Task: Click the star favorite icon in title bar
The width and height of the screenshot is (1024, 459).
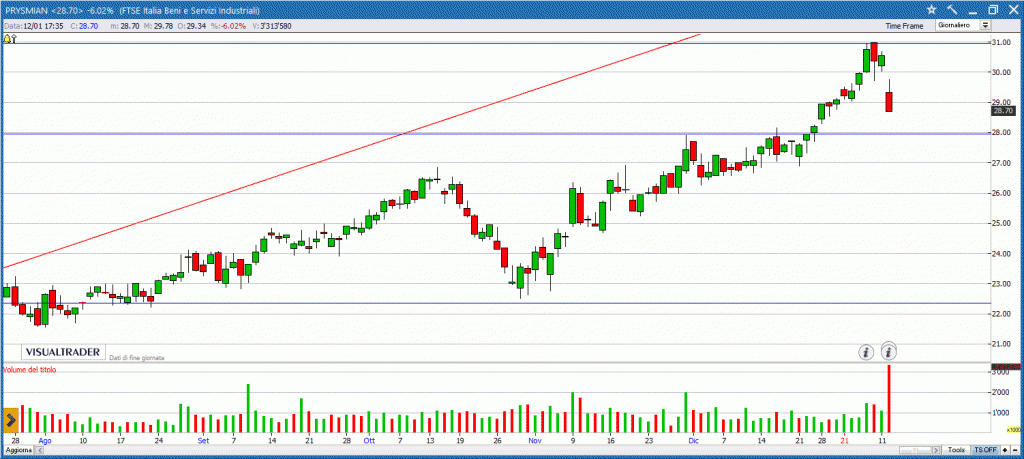Action: pyautogui.click(x=932, y=10)
